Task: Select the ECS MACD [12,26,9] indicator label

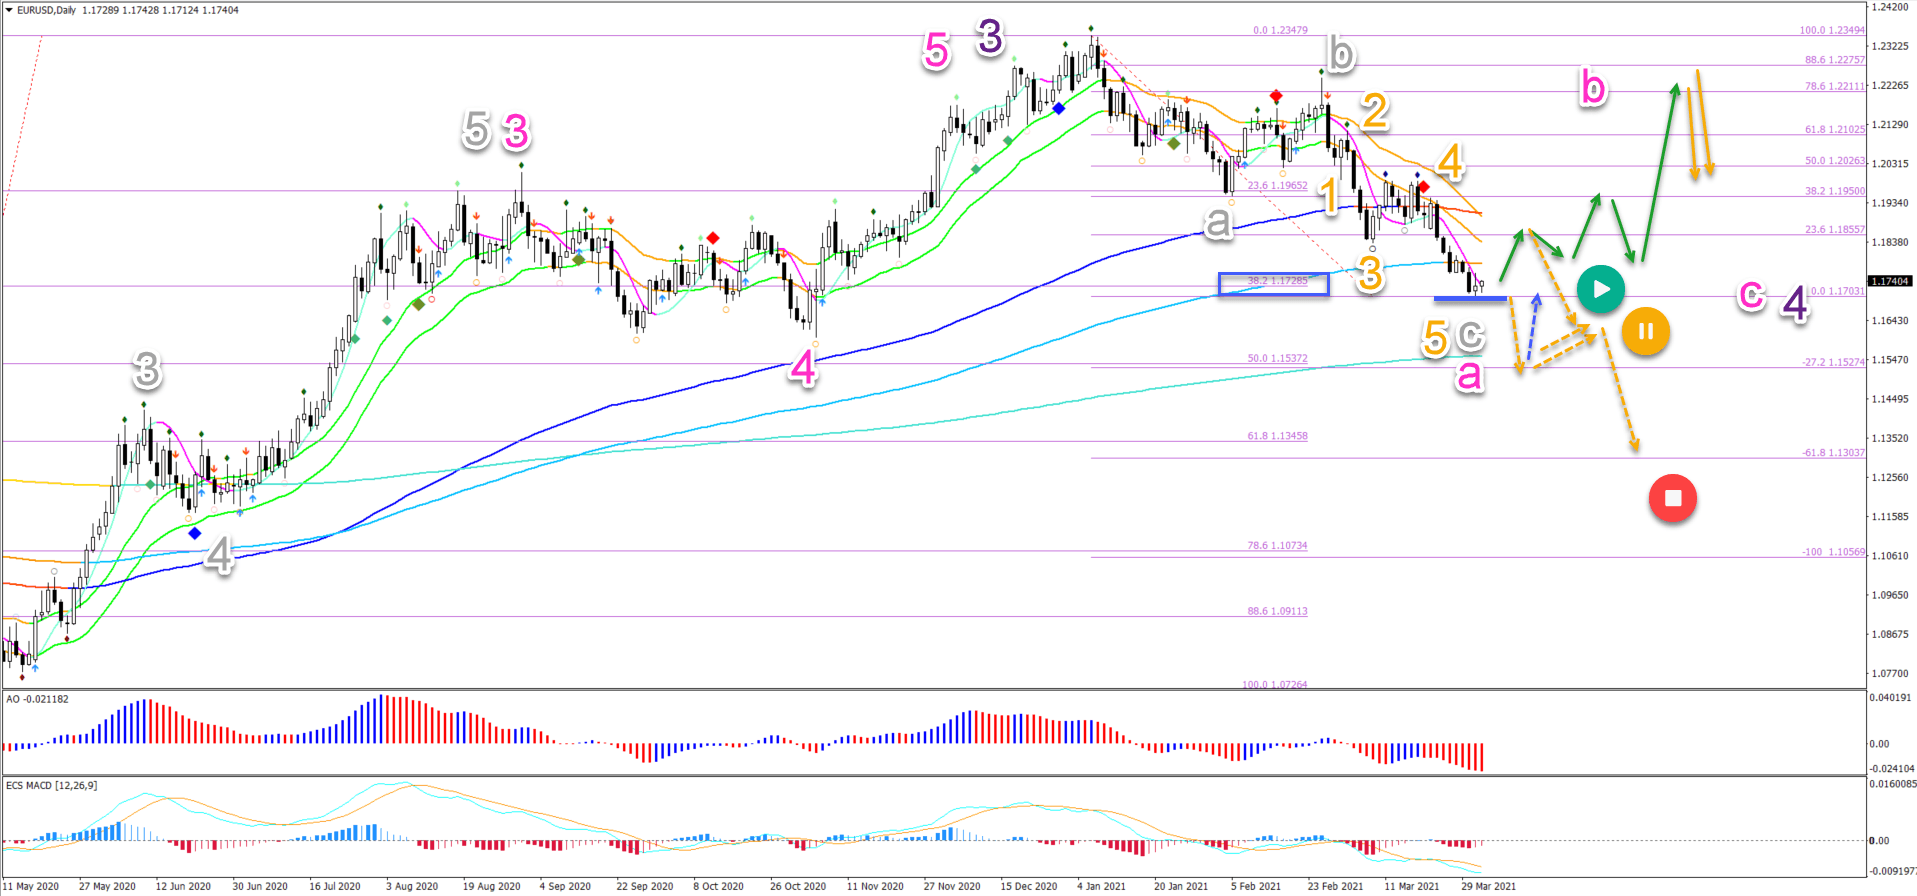Action: 52,786
